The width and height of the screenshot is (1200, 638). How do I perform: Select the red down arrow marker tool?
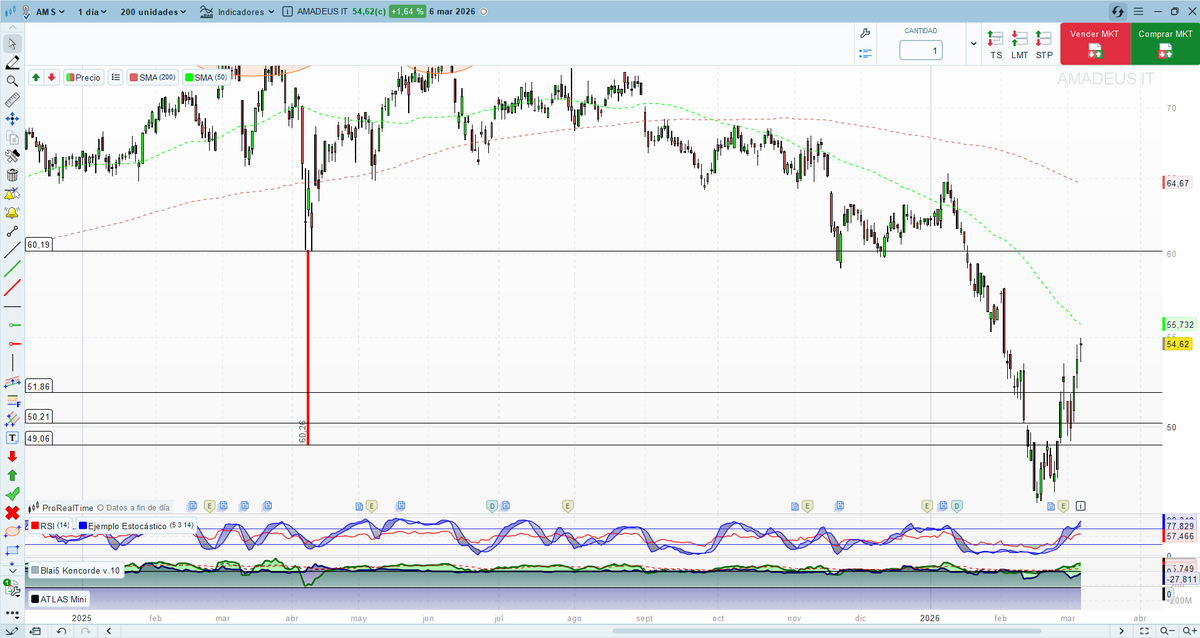[x=12, y=456]
